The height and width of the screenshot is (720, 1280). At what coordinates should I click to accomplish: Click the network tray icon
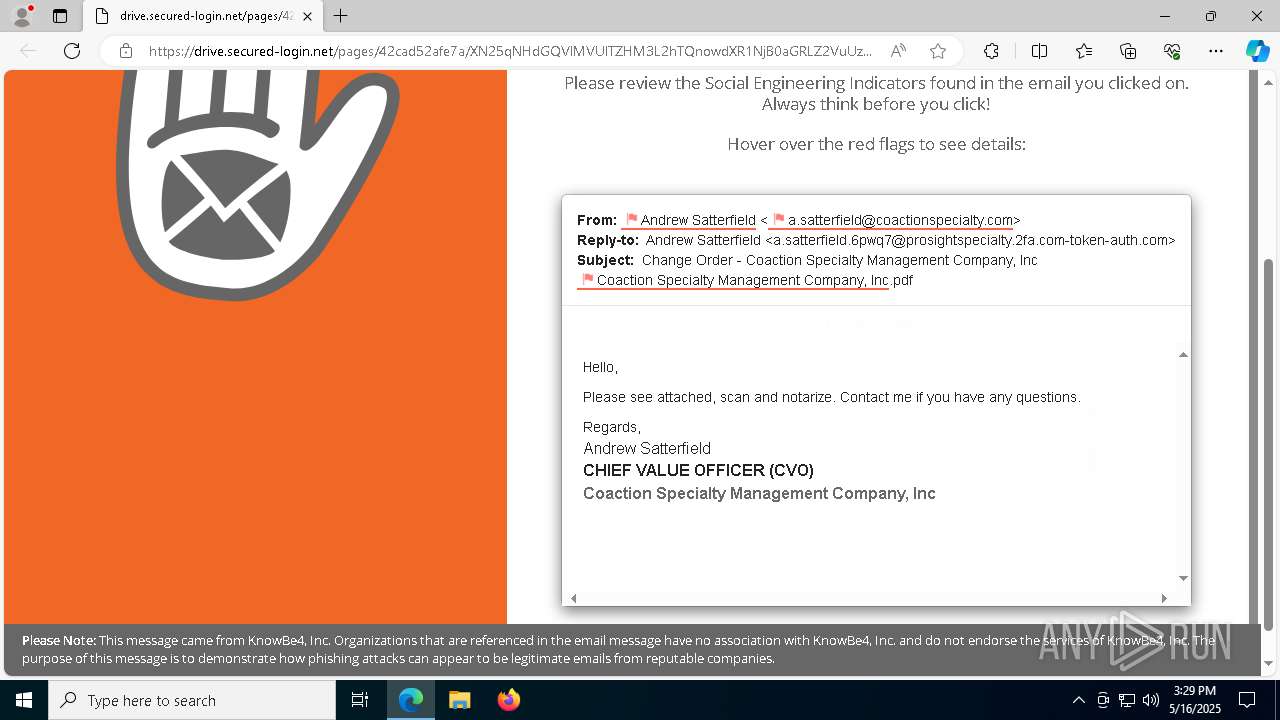click(1127, 700)
